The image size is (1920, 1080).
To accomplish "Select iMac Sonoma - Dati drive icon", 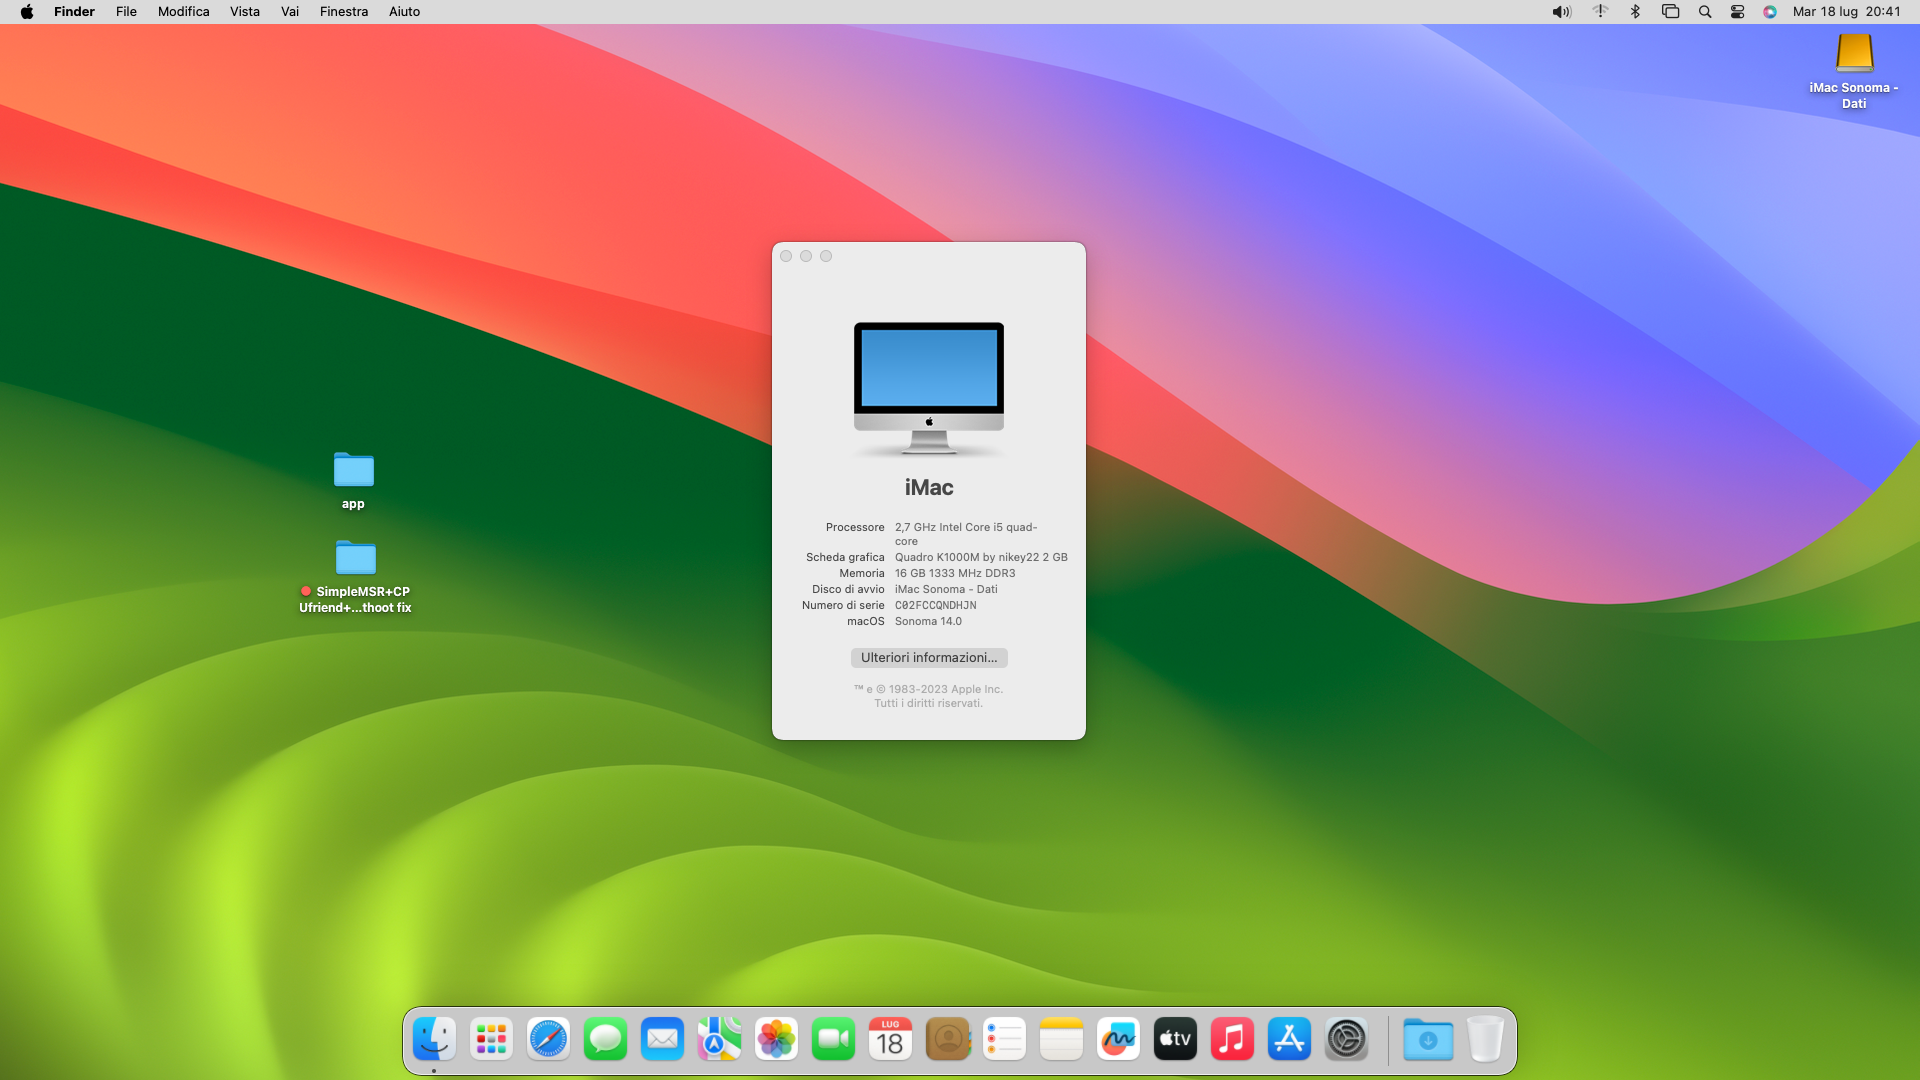I will (1854, 54).
